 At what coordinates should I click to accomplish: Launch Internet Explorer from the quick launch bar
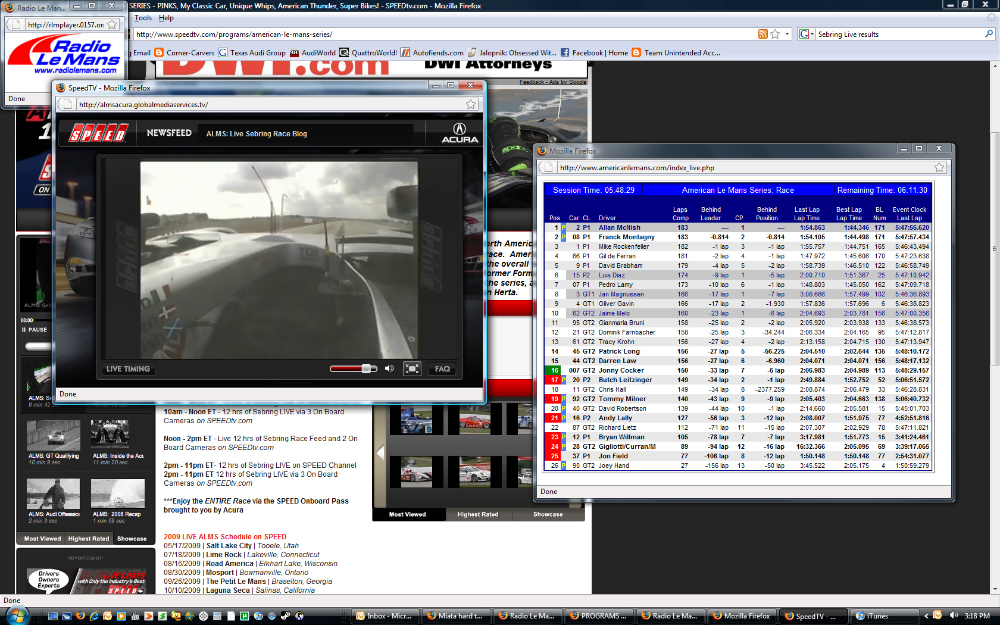[x=94, y=615]
